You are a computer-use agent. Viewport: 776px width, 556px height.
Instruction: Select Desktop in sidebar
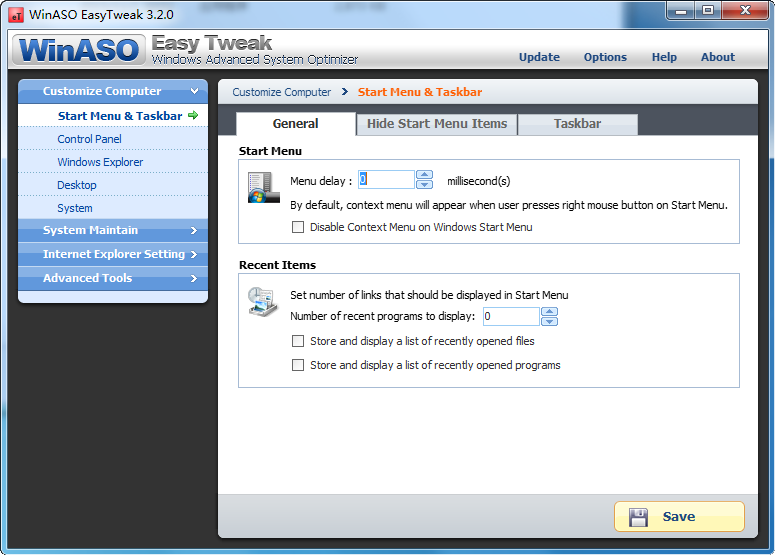113,185
